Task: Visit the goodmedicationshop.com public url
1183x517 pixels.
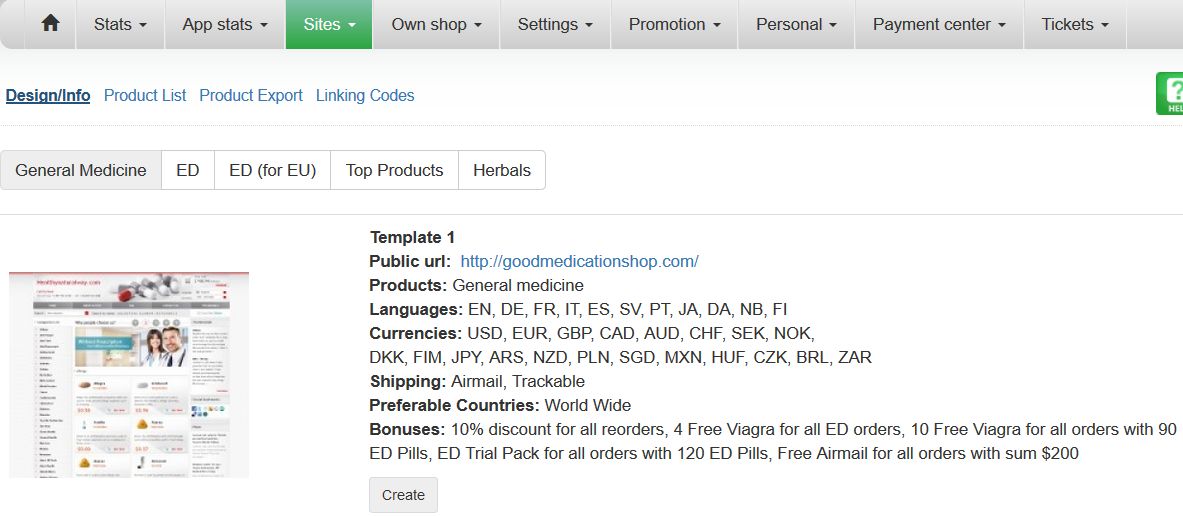Action: (579, 262)
